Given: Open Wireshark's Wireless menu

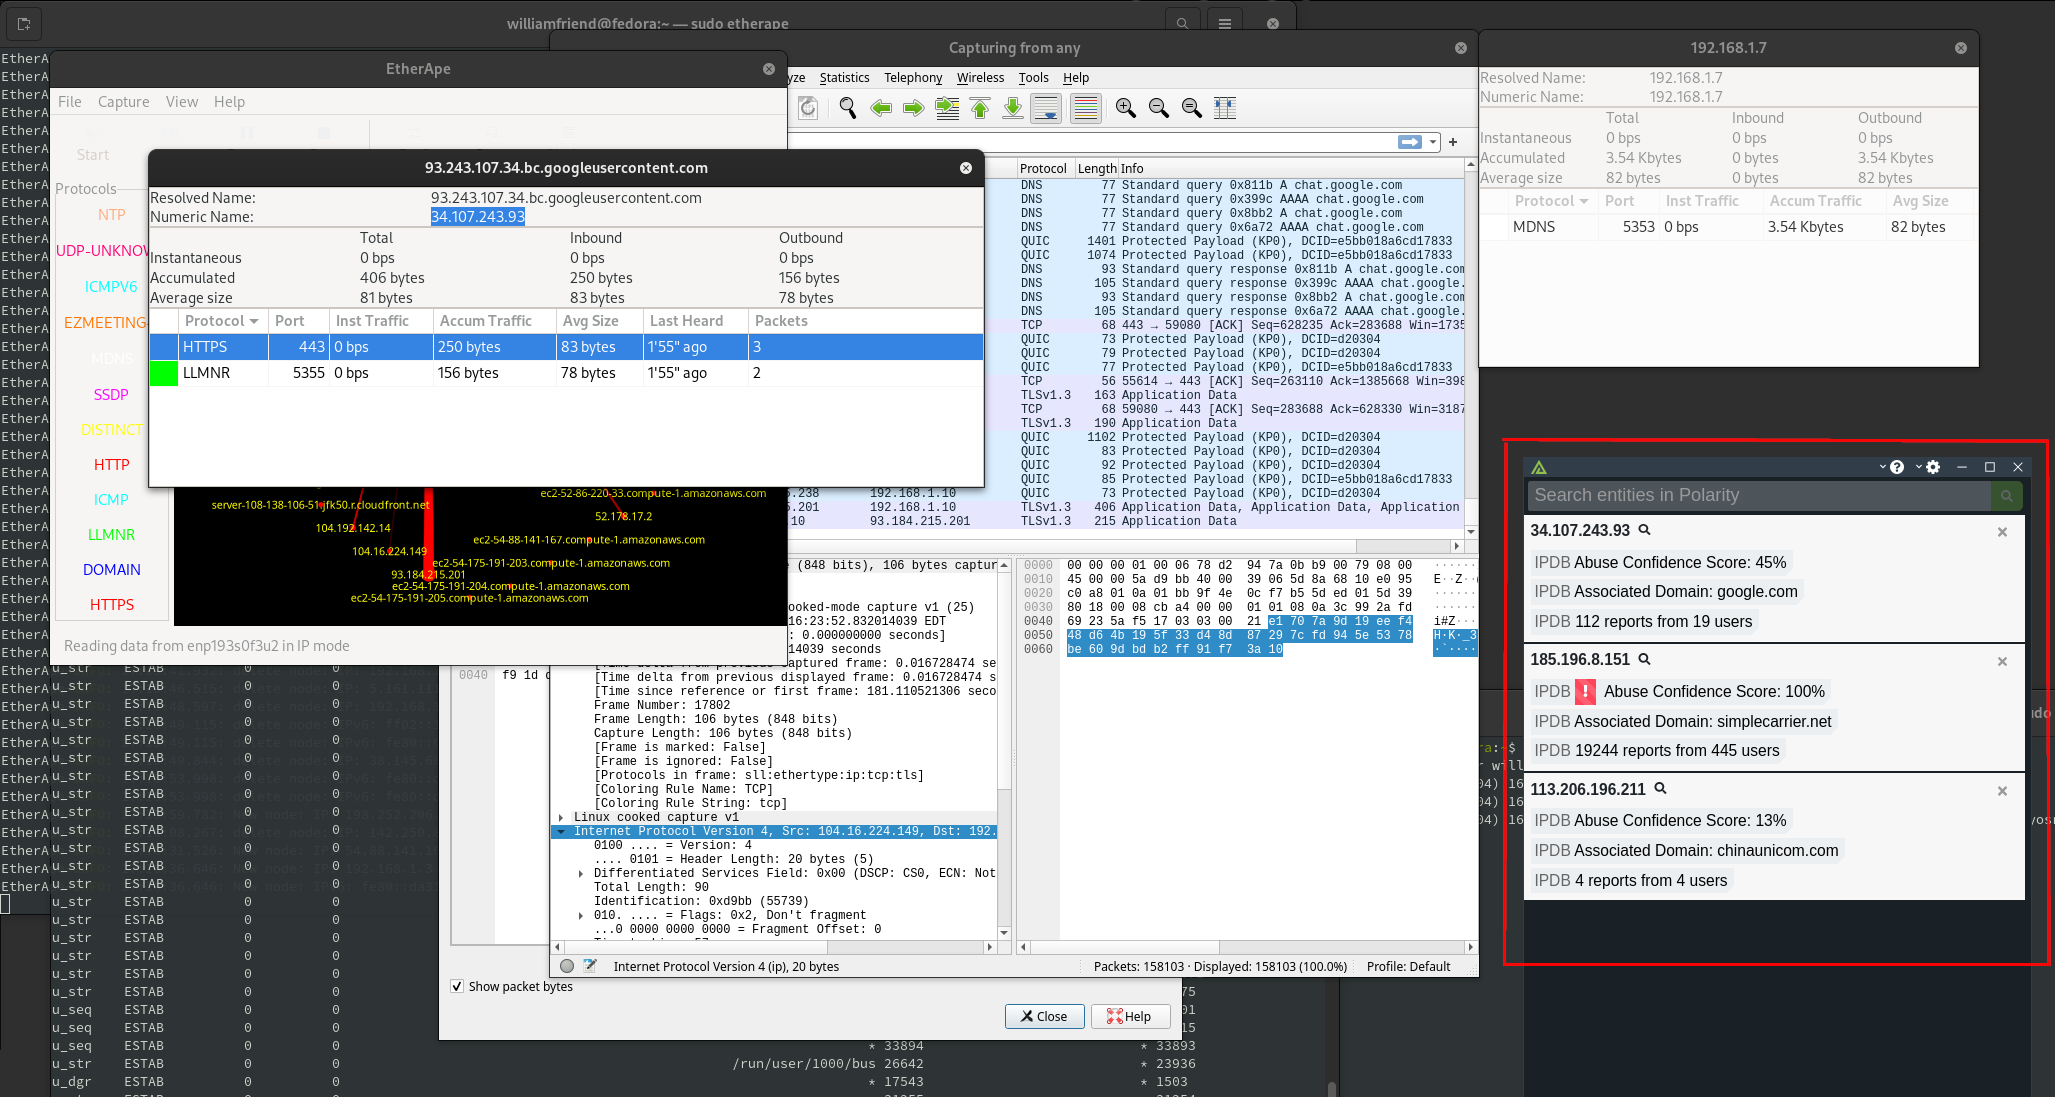Looking at the screenshot, I should point(980,77).
